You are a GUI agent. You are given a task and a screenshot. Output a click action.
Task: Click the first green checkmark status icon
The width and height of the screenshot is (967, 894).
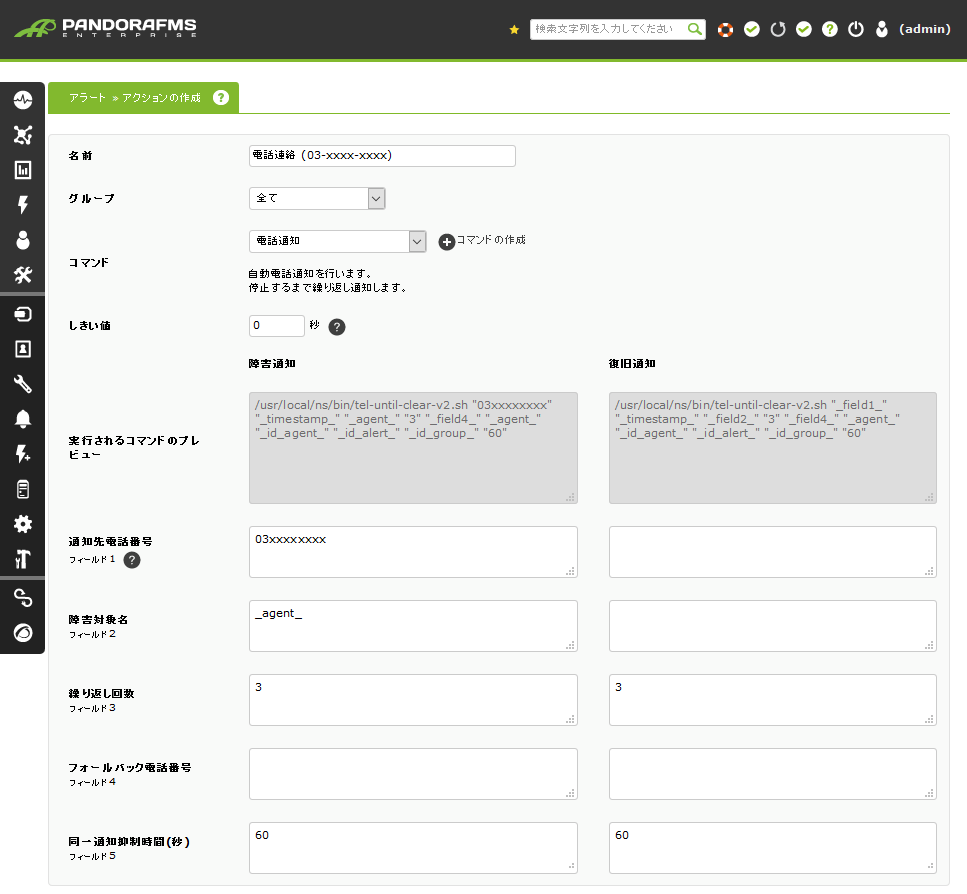(x=752, y=29)
